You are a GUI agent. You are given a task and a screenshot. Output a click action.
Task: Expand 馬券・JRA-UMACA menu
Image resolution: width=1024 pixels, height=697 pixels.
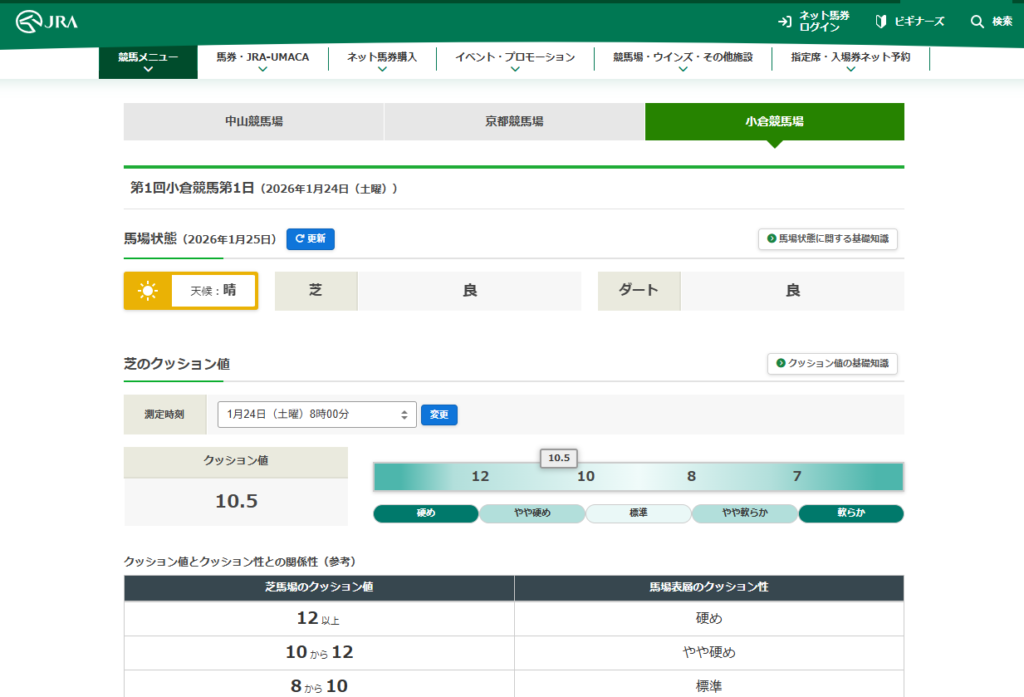point(262,61)
